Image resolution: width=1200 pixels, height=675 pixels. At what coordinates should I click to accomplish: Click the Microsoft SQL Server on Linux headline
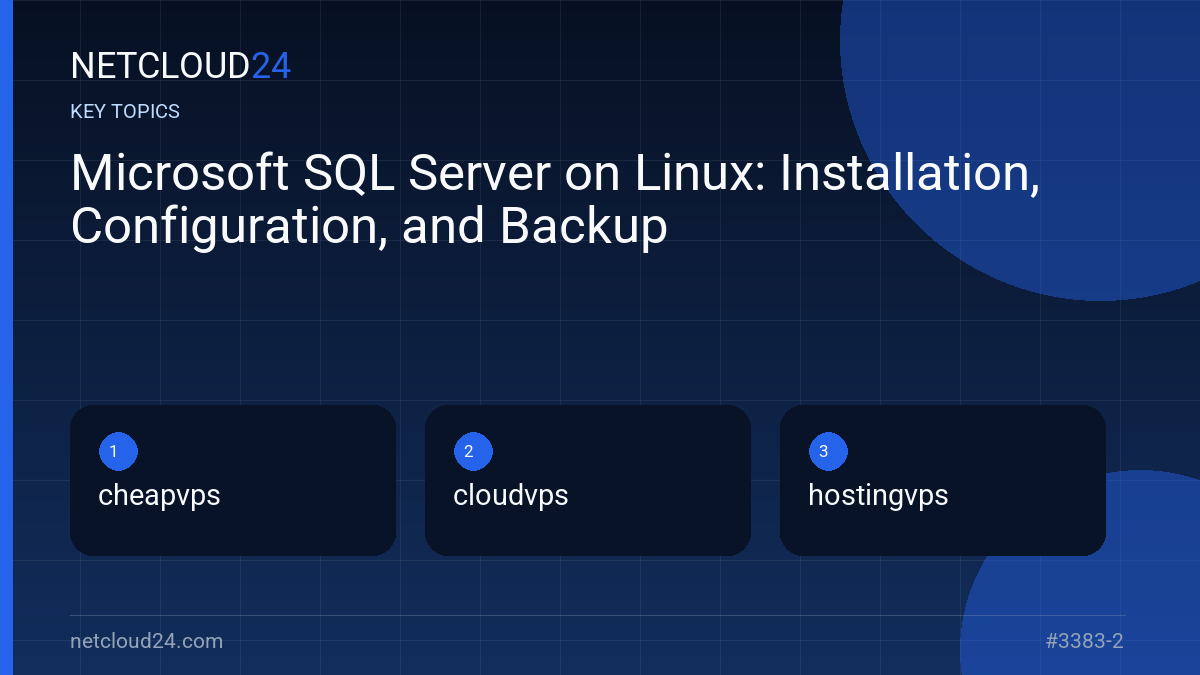555,200
